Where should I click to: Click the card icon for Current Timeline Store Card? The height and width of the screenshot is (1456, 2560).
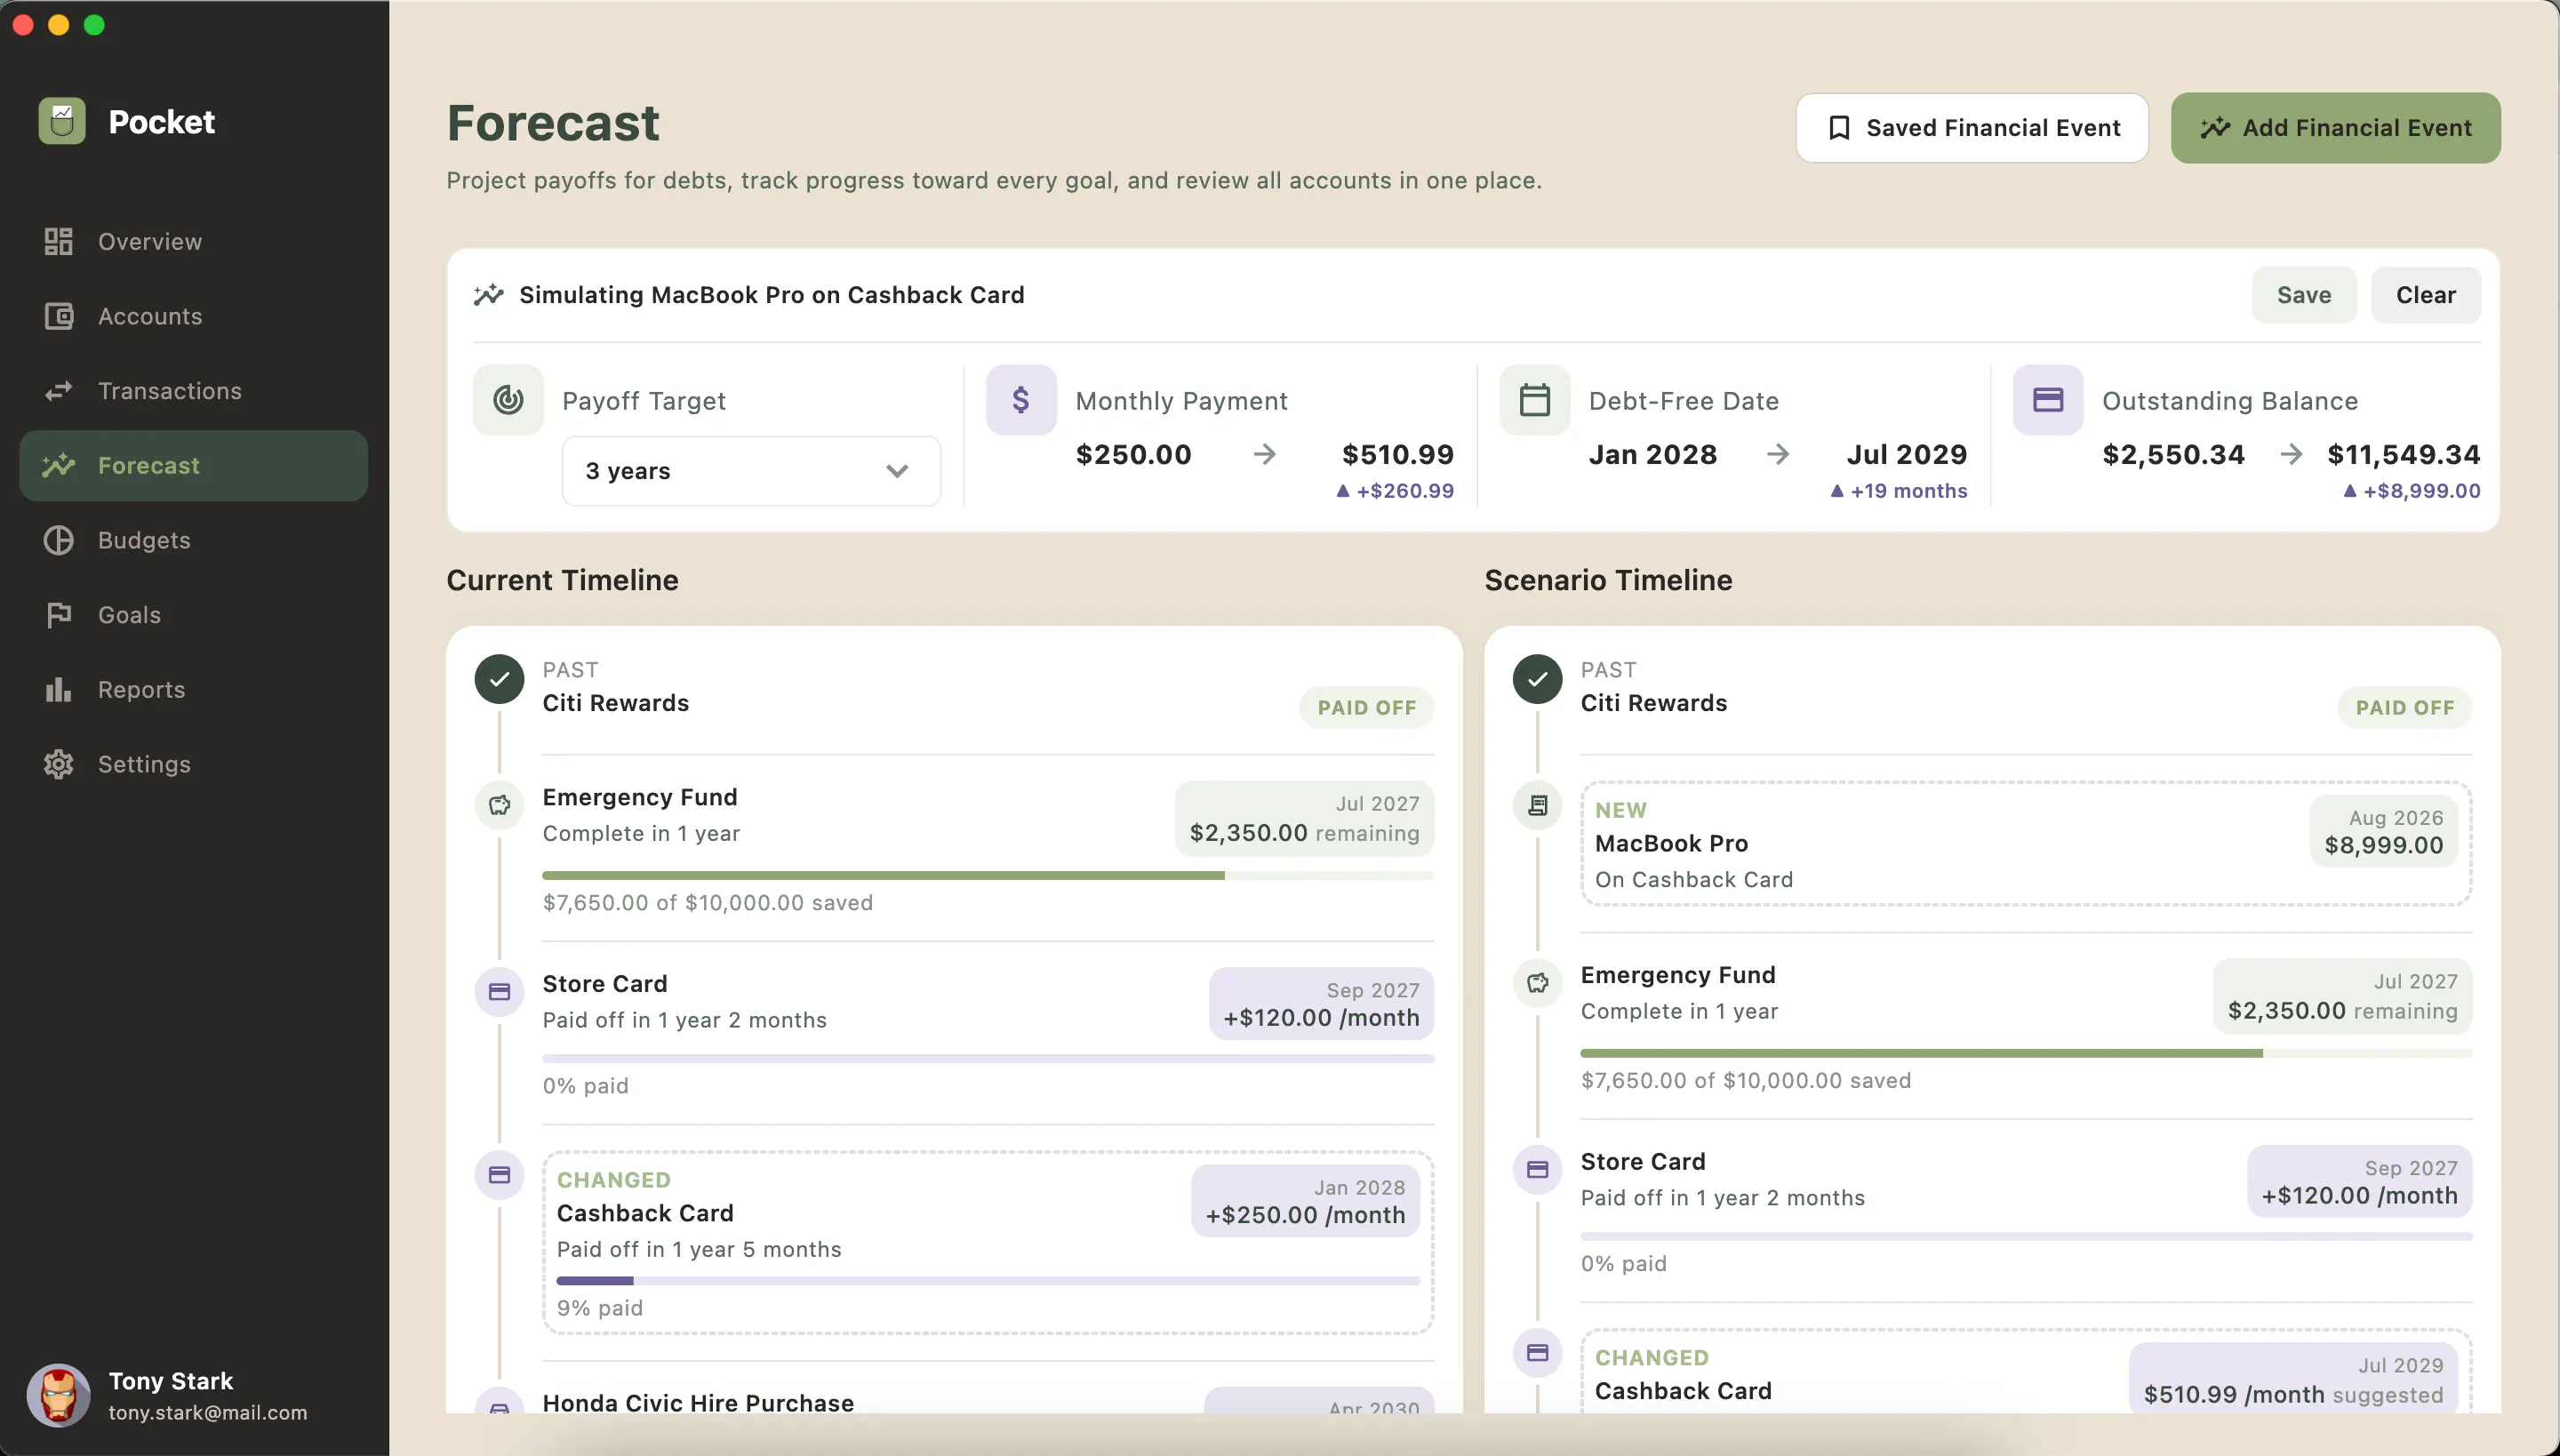click(x=499, y=992)
